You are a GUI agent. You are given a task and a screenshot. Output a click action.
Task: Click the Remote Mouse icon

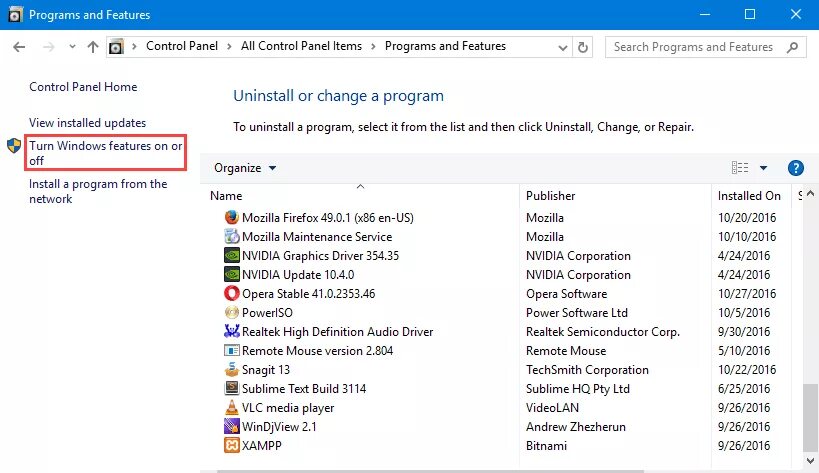click(231, 350)
